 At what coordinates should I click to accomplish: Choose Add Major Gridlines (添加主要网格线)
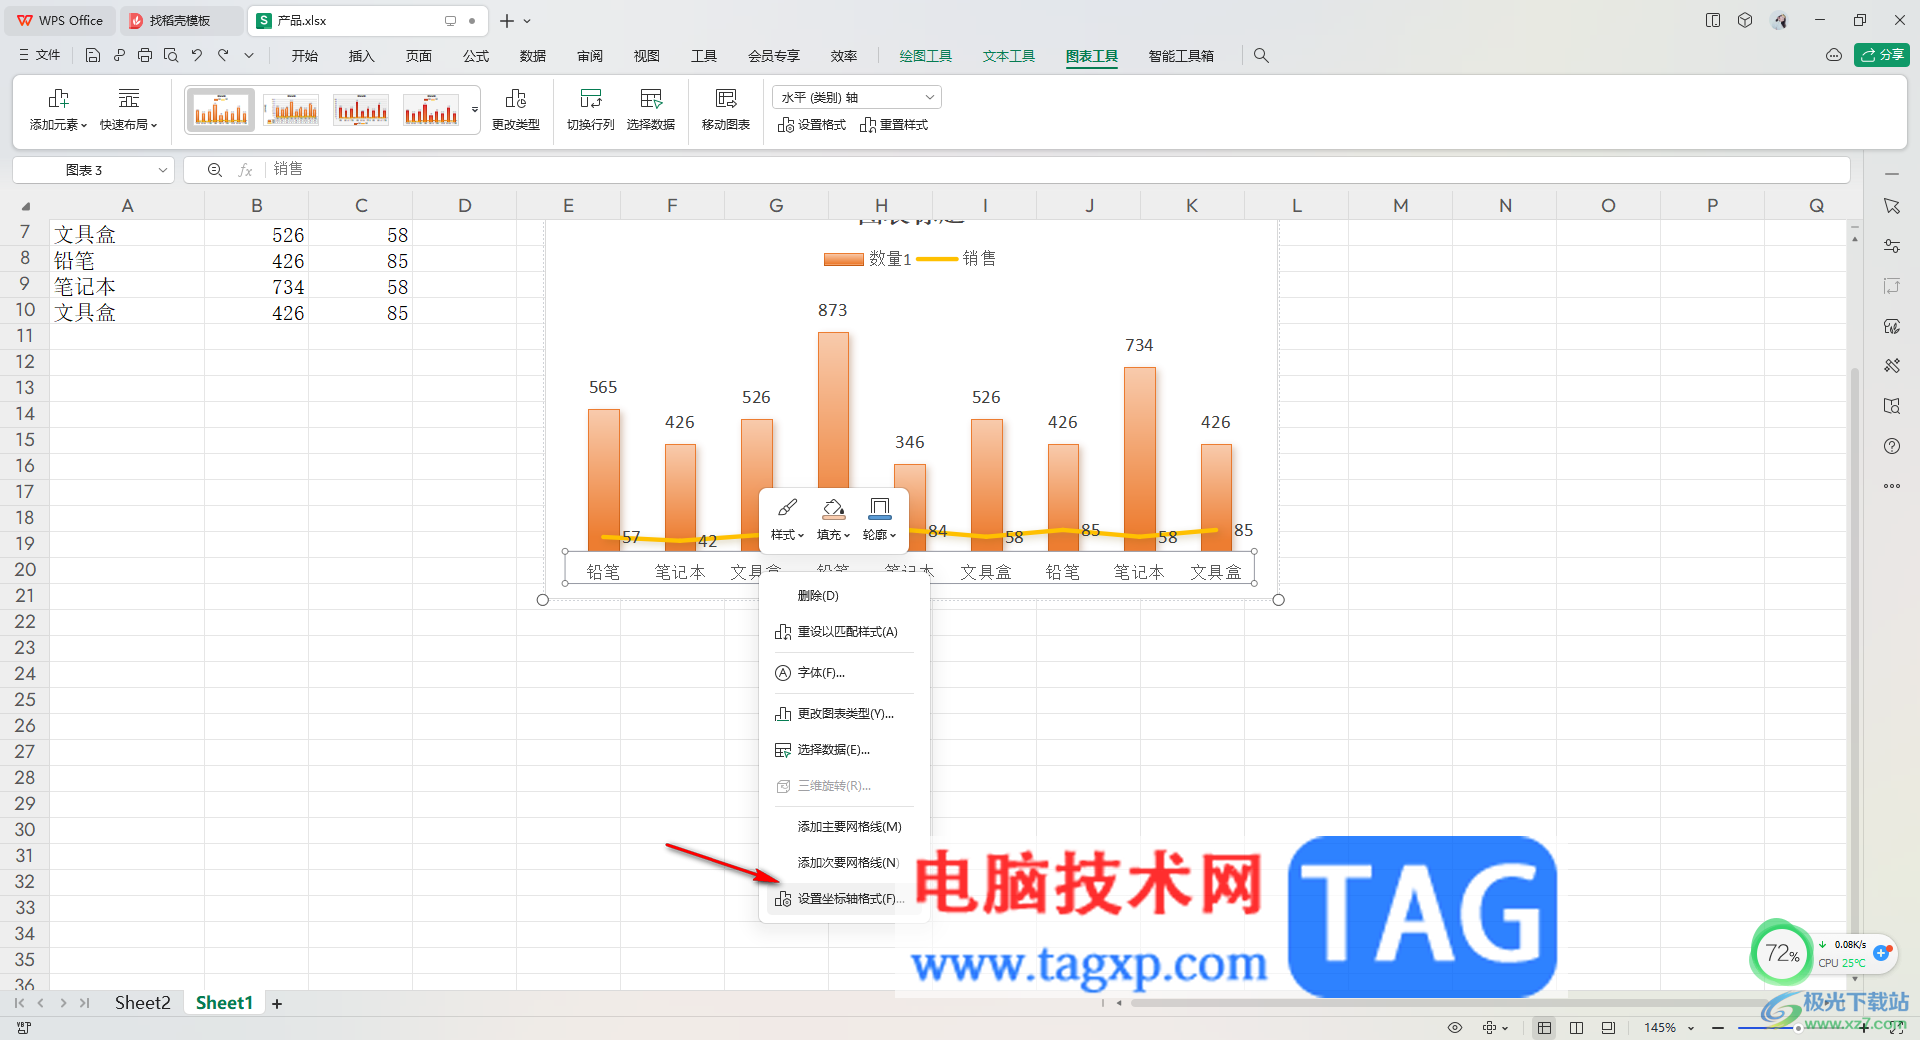(844, 827)
